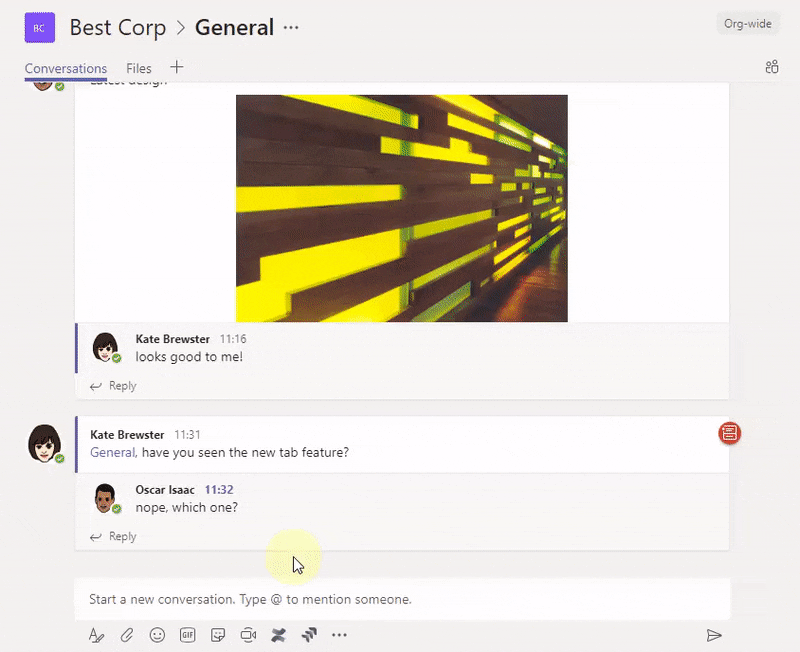The height and width of the screenshot is (652, 800).
Task: Open the General channel more options menu
Action: coord(291,28)
